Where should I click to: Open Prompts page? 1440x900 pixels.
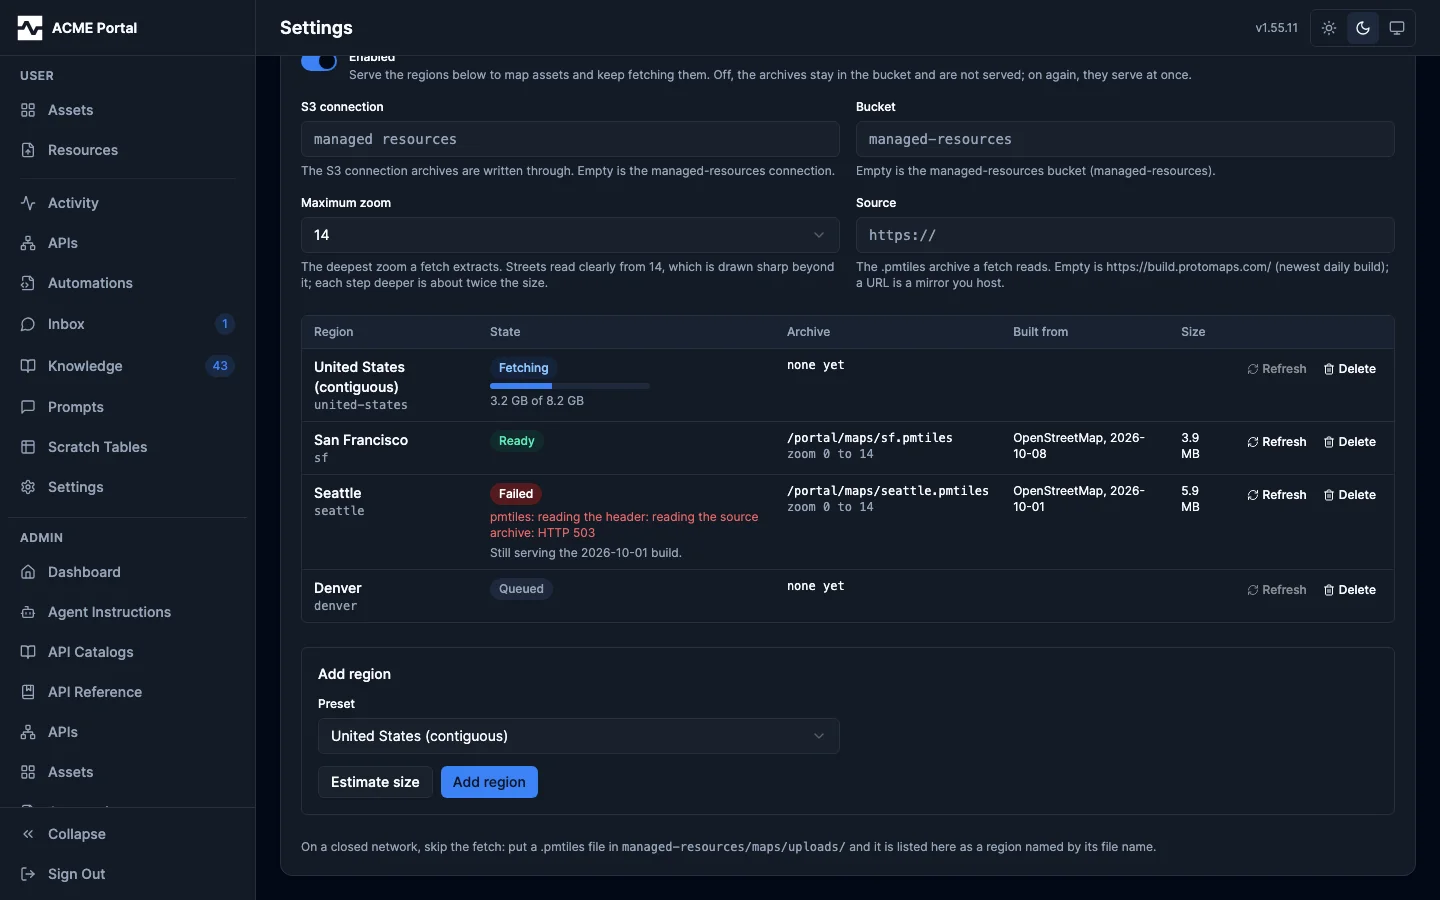pos(127,407)
